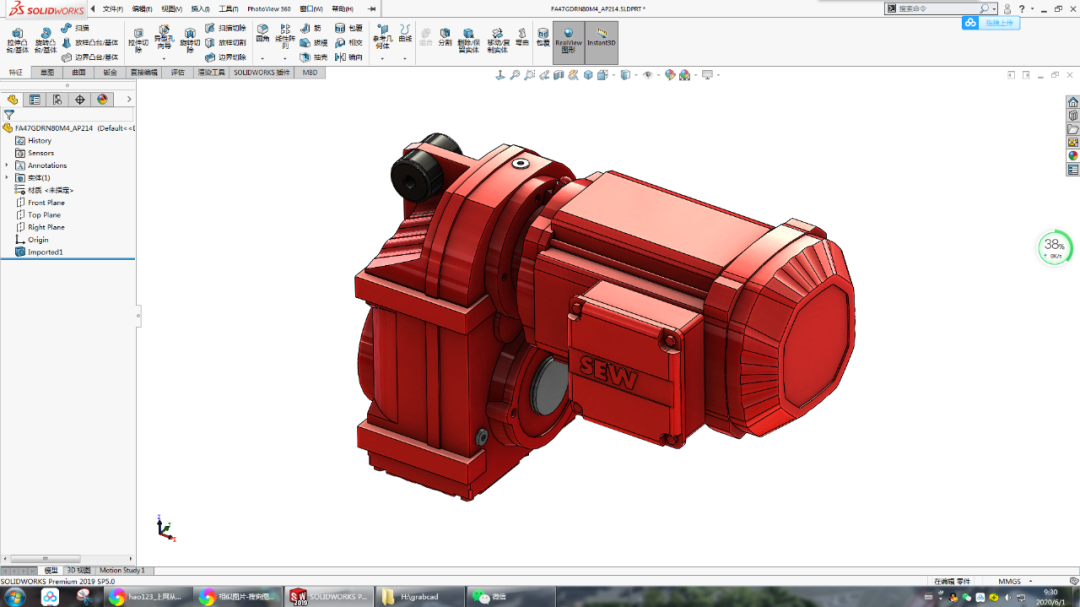Screen dimensions: 1080x607
Task: Select the Flex (弯曲) tool
Action: (x=522, y=37)
